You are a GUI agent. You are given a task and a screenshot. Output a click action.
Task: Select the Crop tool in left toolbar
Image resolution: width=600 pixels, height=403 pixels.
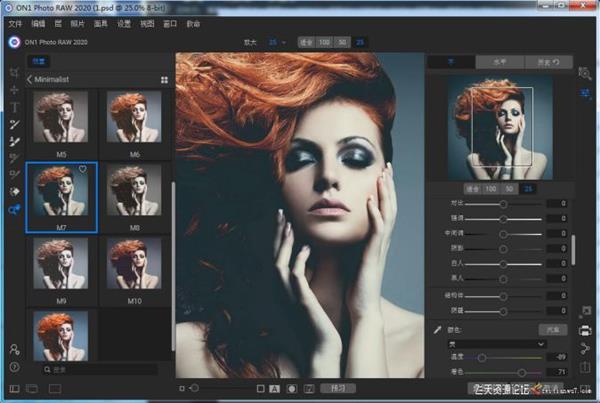pyautogui.click(x=14, y=73)
